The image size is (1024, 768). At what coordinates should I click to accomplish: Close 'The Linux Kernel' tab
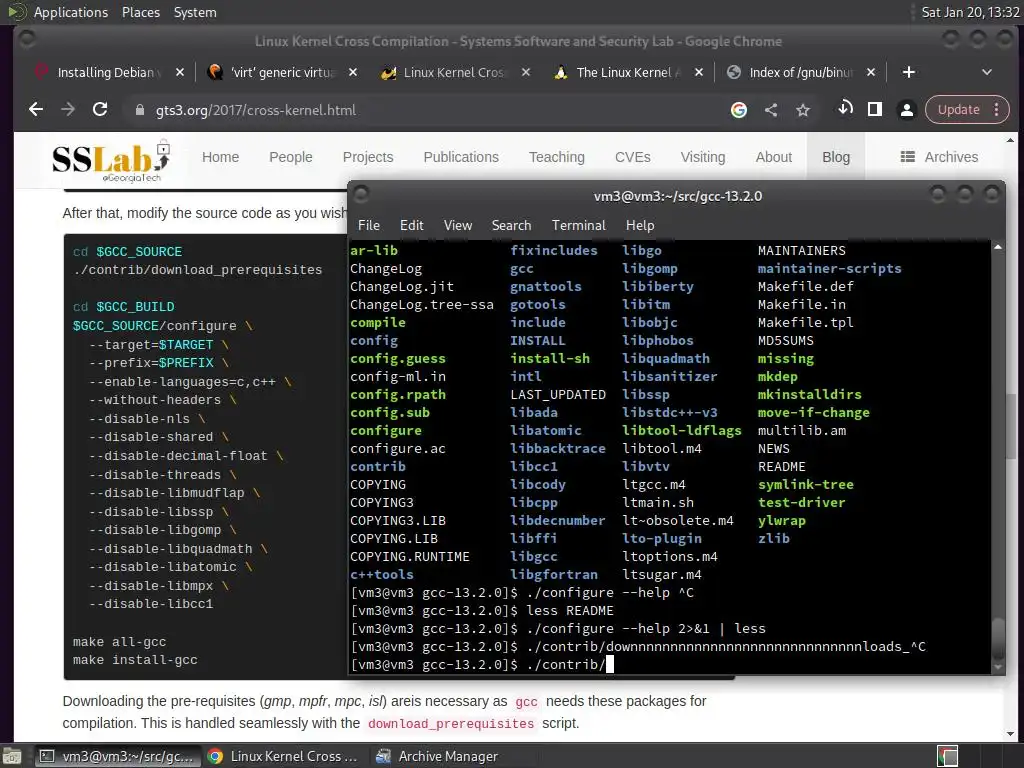tap(699, 72)
